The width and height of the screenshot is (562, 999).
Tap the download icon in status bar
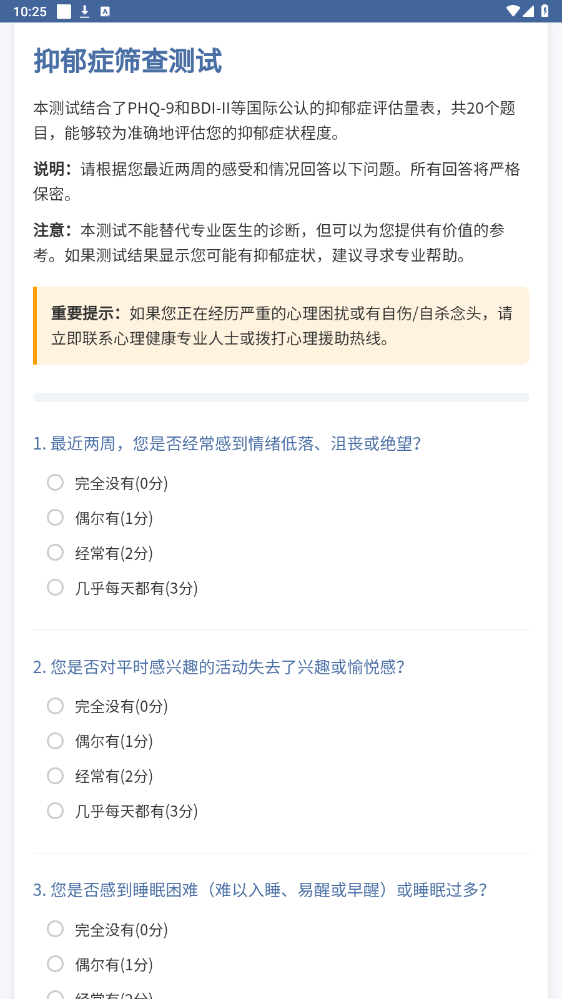tap(85, 11)
